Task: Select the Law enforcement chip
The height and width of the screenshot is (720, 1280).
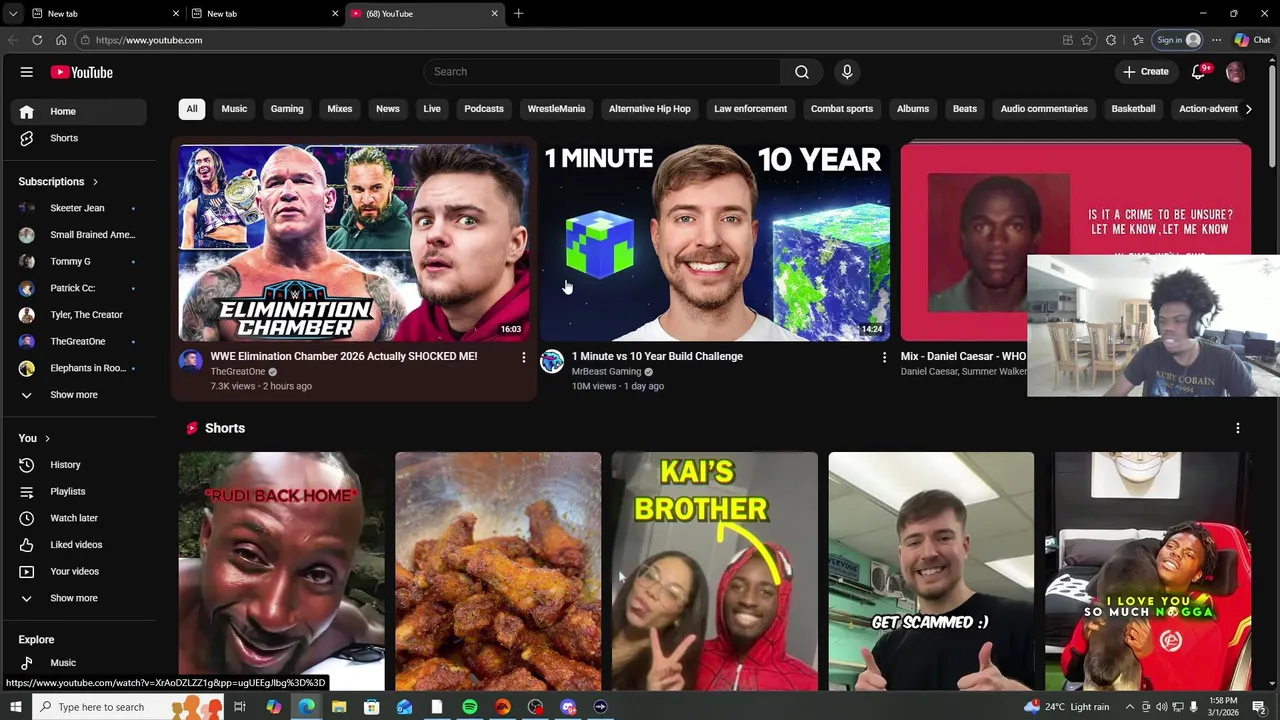Action: 751,109
